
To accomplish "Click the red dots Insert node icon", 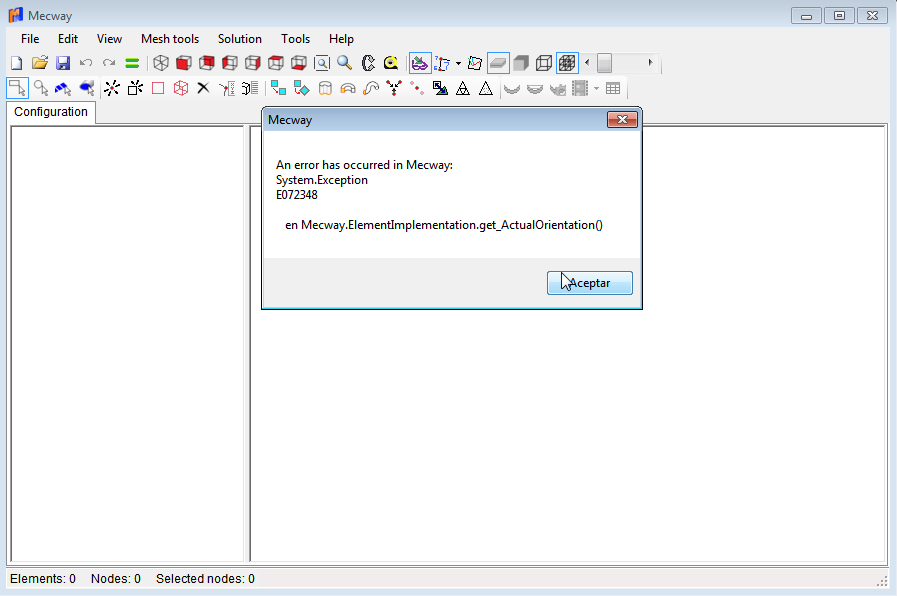I will pos(417,88).
